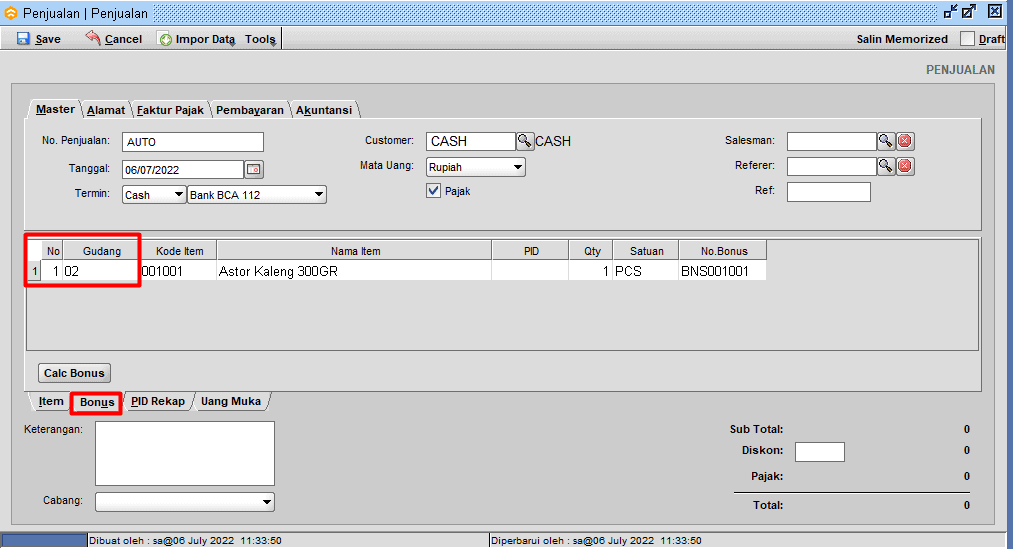
Task: Search Referer with magnifier icon
Action: pyautogui.click(x=886, y=166)
